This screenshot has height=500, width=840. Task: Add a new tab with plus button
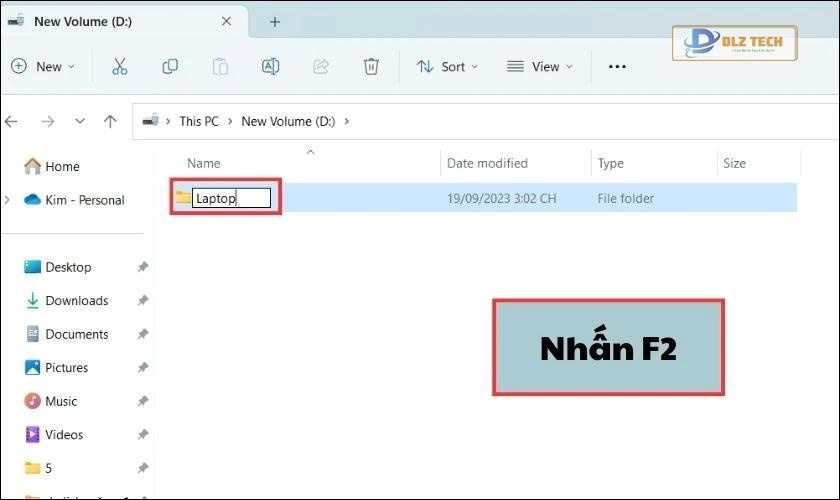click(275, 21)
